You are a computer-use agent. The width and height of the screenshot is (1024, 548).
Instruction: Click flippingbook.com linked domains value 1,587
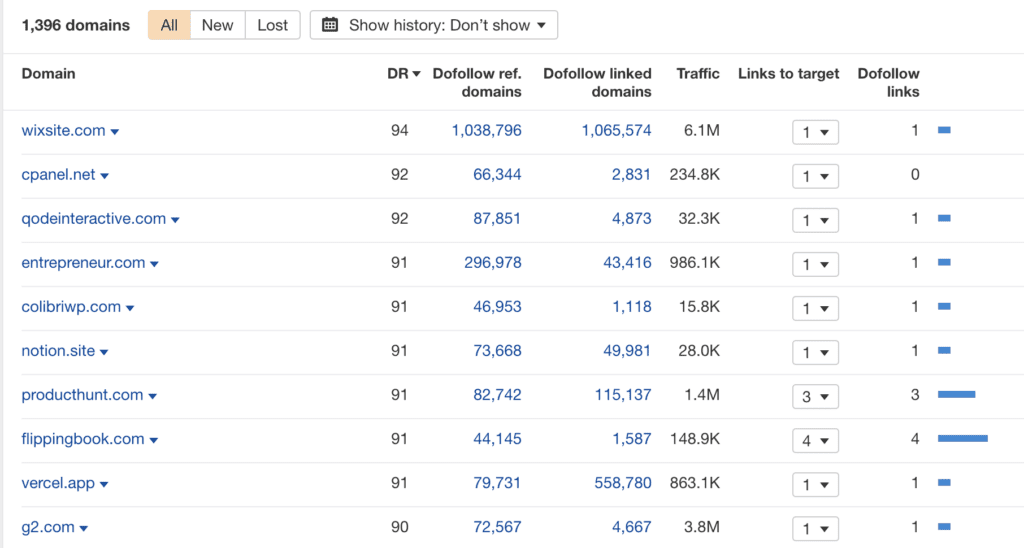click(632, 439)
